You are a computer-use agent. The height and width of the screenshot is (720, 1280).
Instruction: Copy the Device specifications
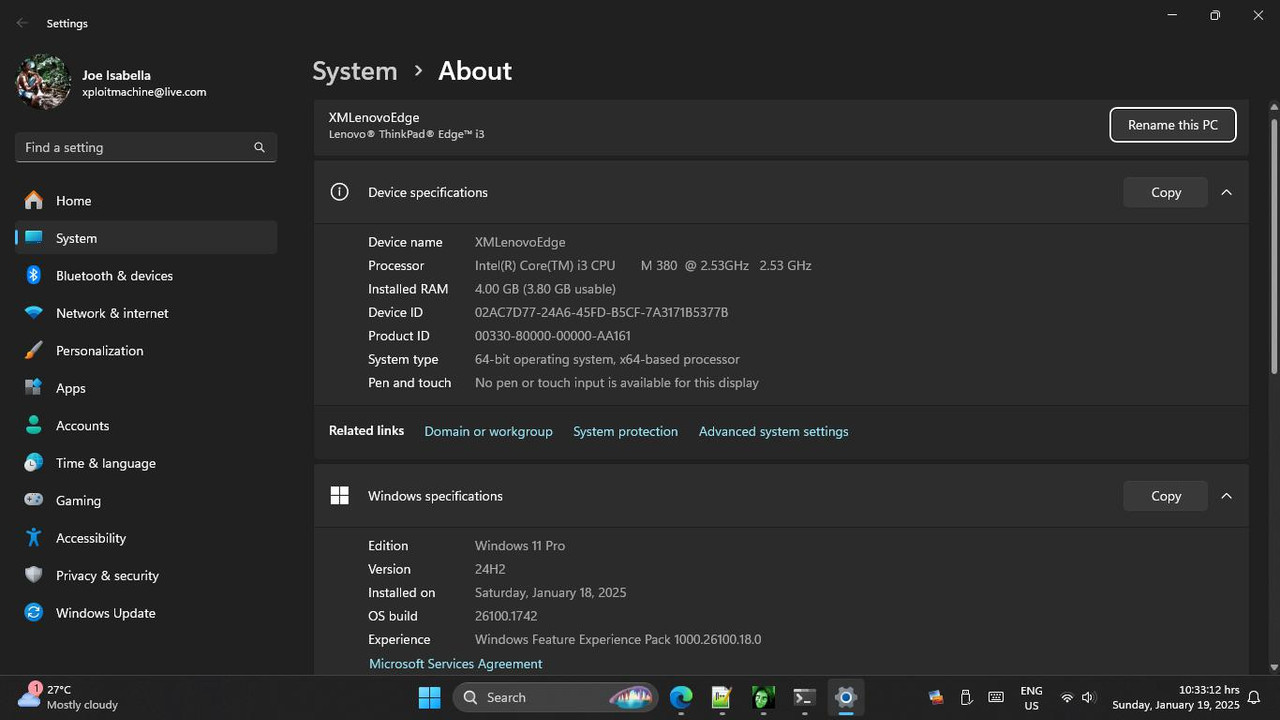click(1165, 192)
